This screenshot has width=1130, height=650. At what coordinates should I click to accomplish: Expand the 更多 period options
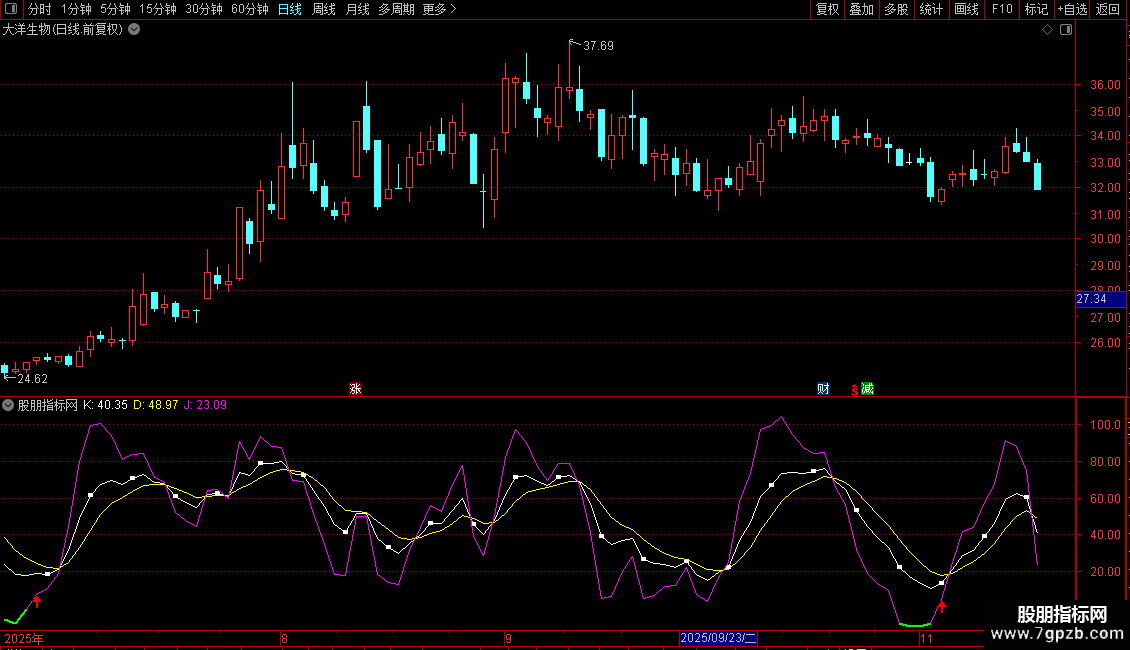click(x=439, y=10)
